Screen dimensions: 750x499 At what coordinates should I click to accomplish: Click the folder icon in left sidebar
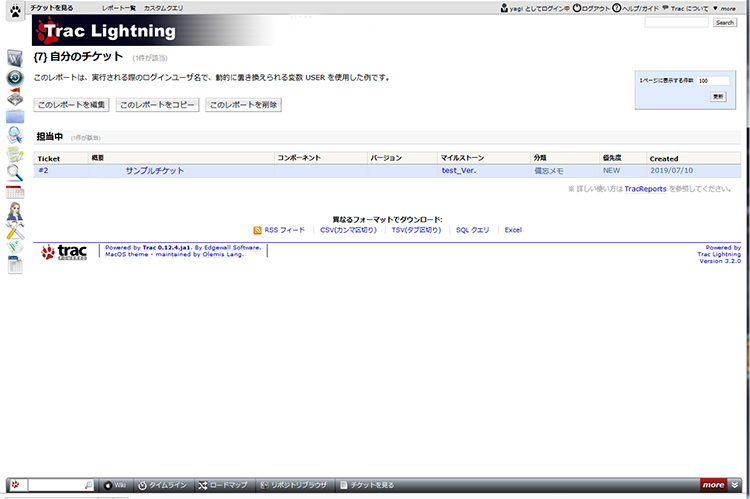click(15, 116)
